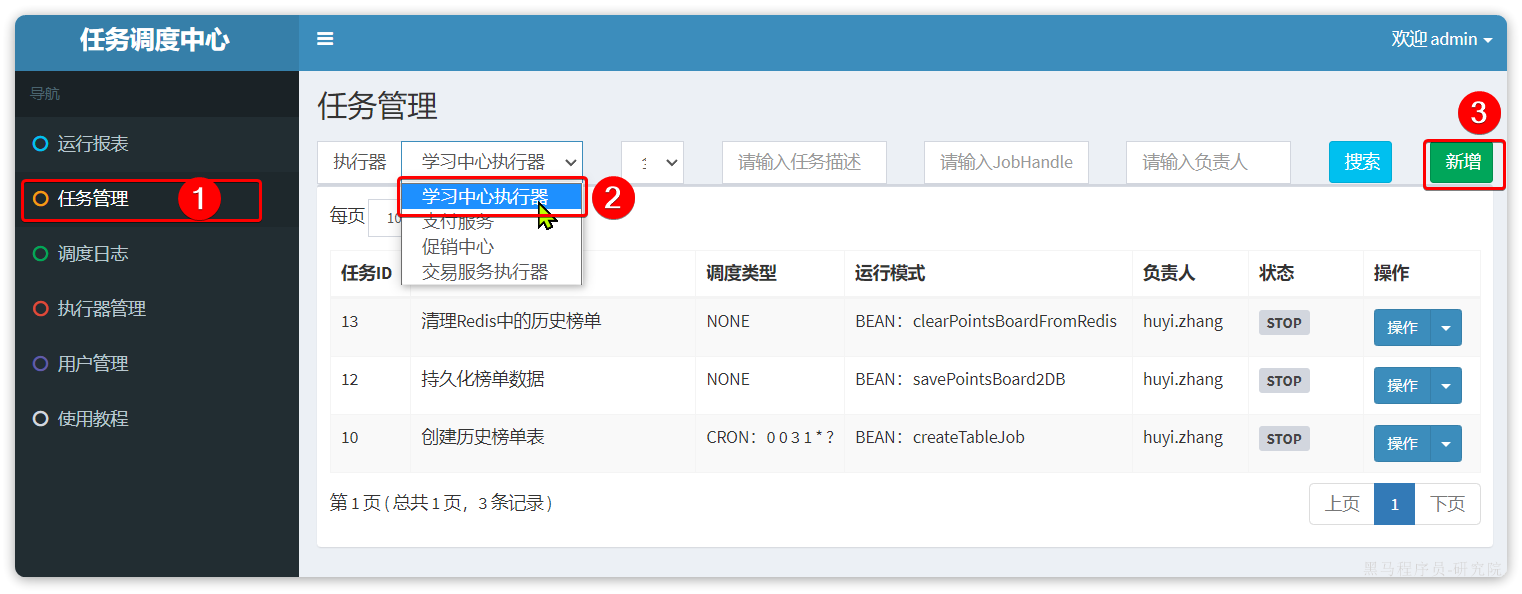Click the 操作 button for task 10

coord(1402,444)
